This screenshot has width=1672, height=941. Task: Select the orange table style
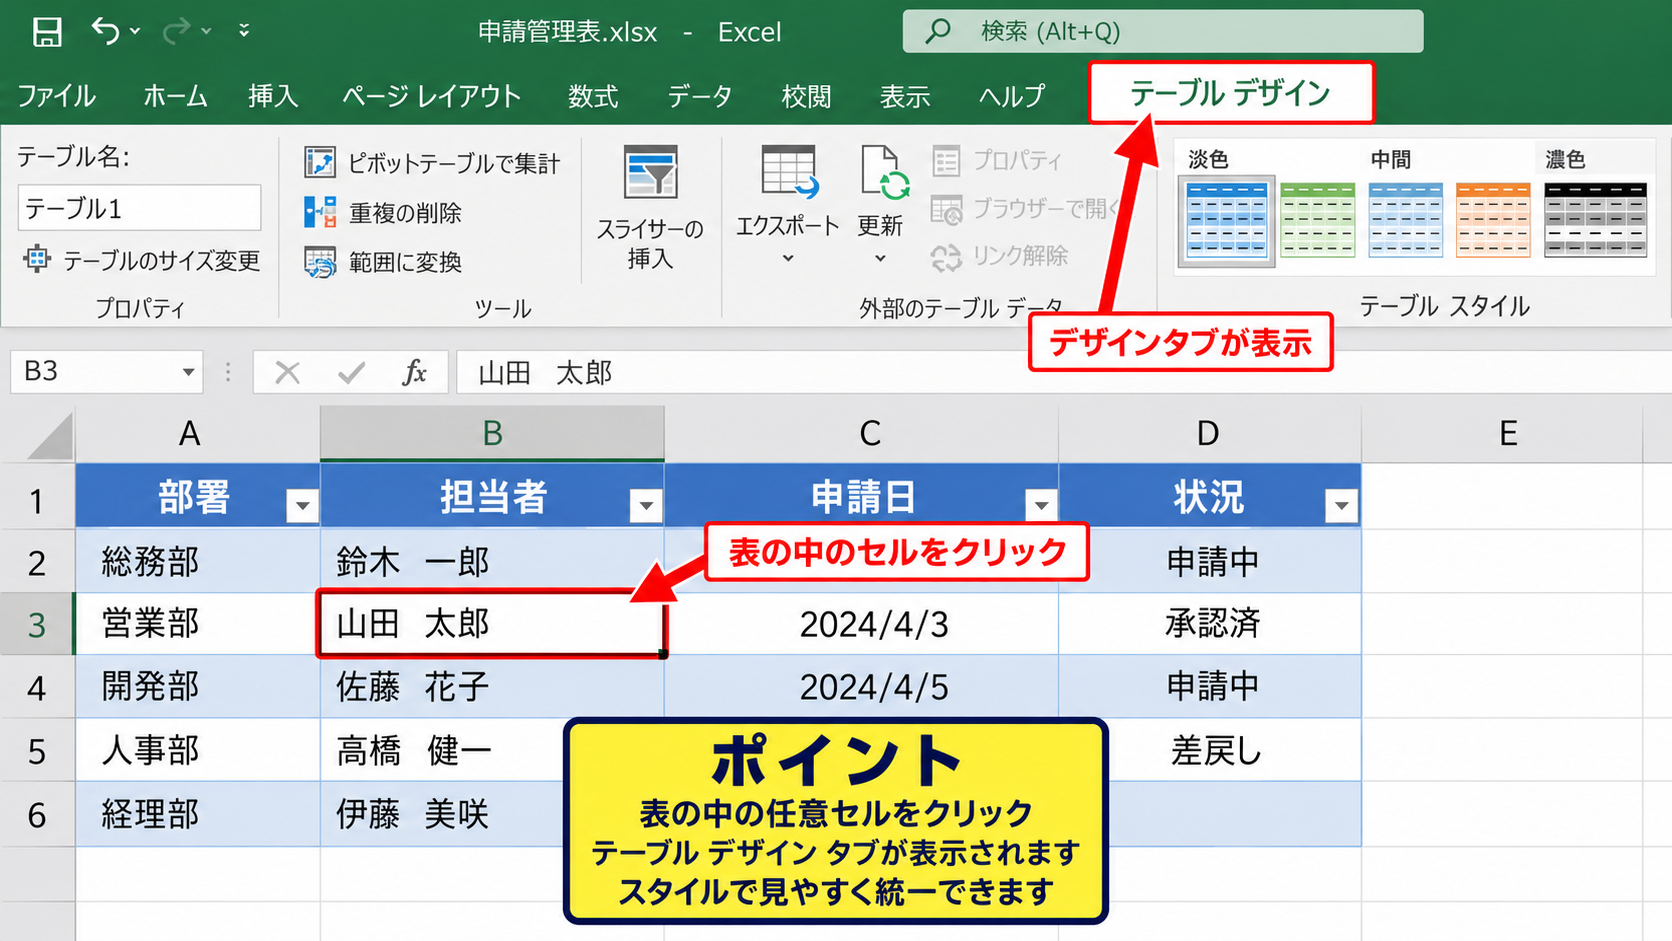[x=1493, y=221]
